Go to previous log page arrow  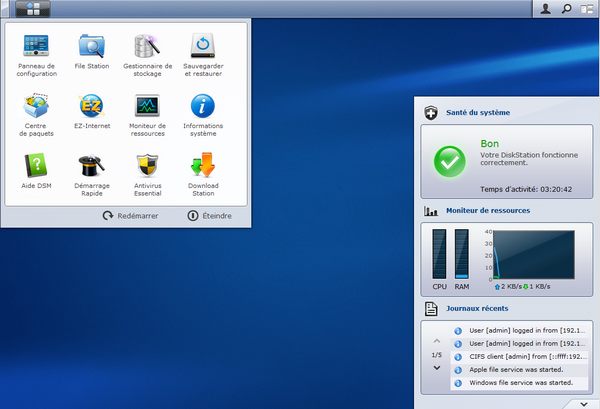[x=437, y=341]
